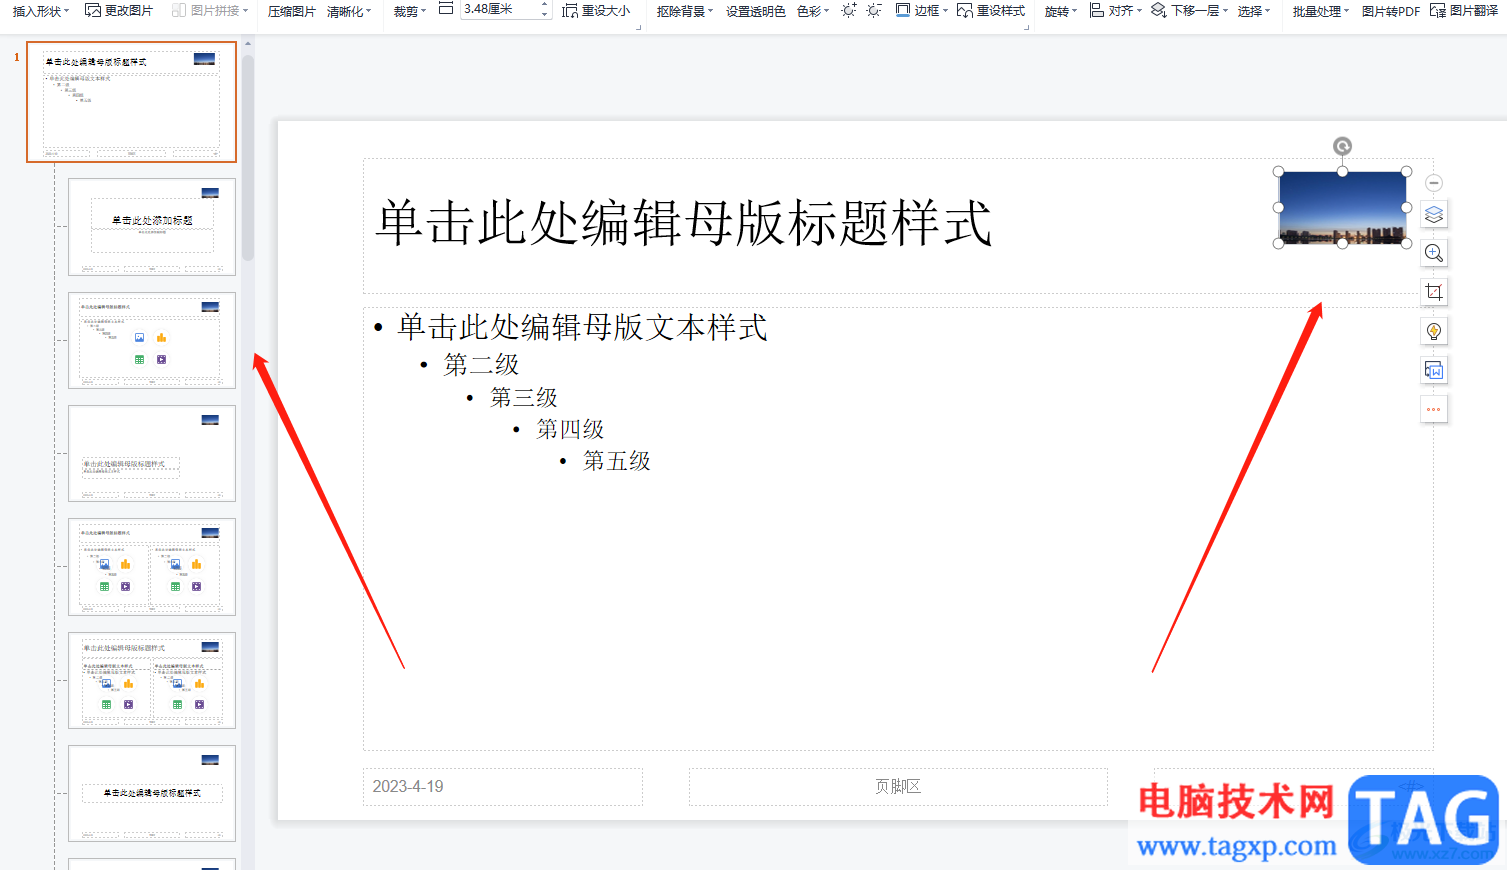Image resolution: width=1507 pixels, height=870 pixels.
Task: Click the height size icon before 3.48厘米
Action: coord(446,8)
